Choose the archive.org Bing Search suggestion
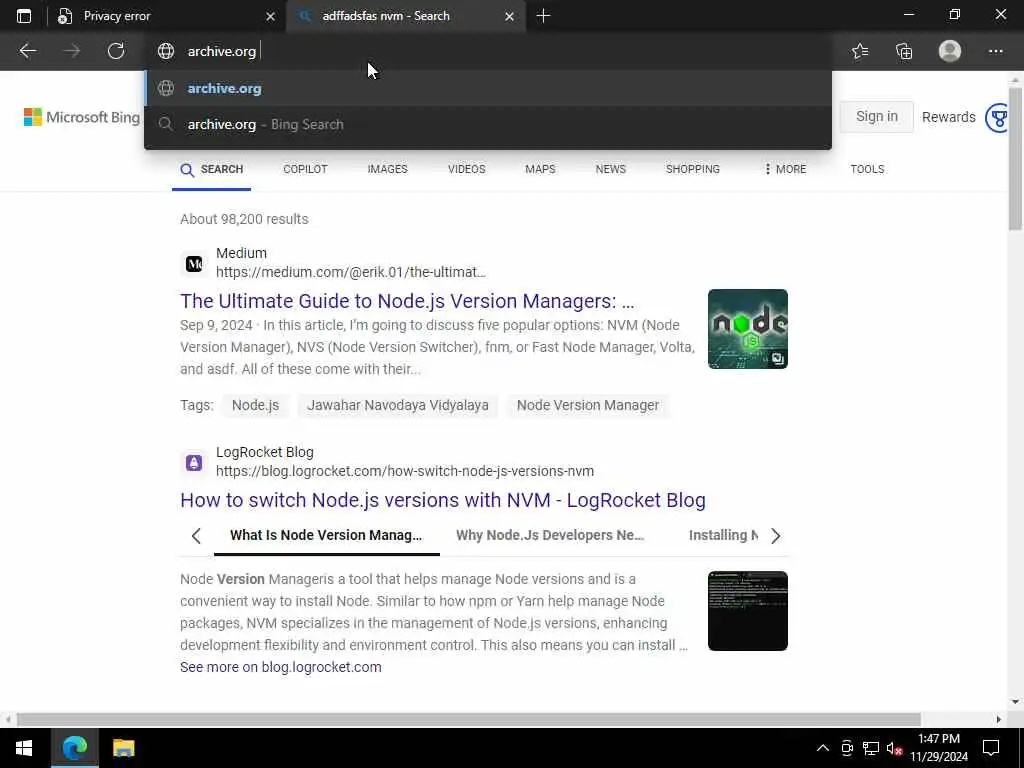This screenshot has width=1024, height=768. (x=488, y=124)
